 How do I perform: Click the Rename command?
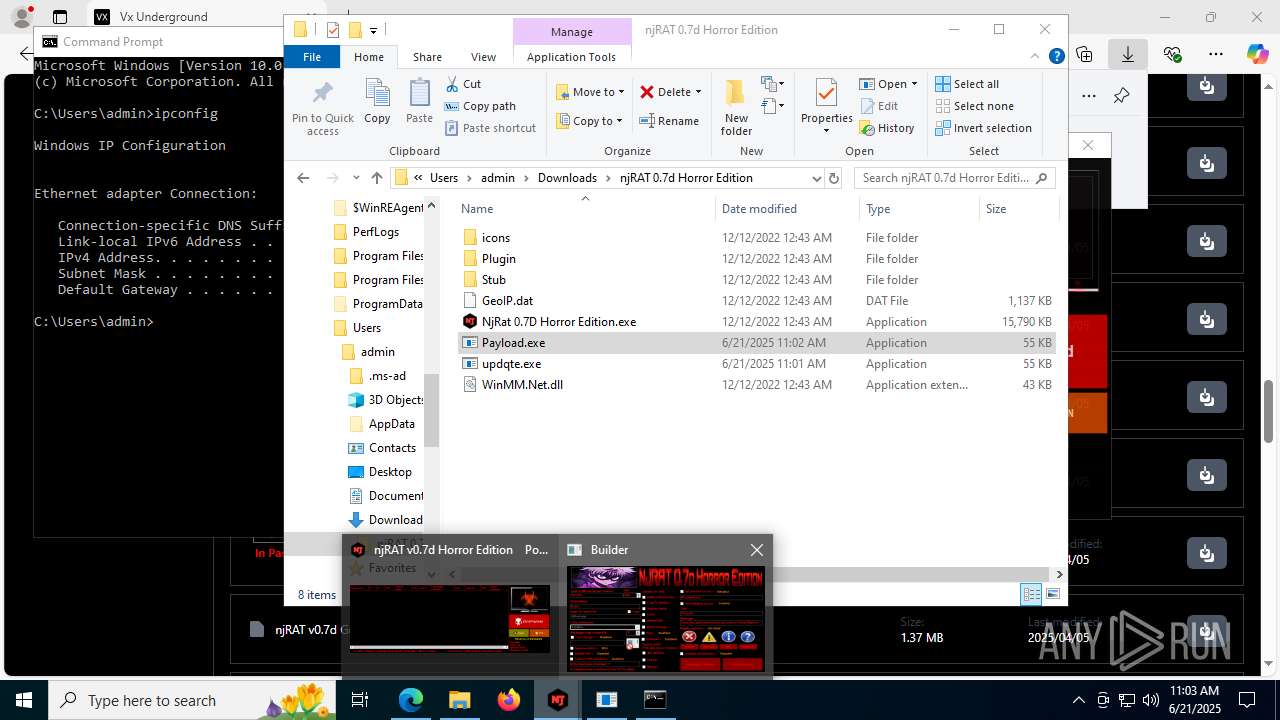[x=670, y=121]
